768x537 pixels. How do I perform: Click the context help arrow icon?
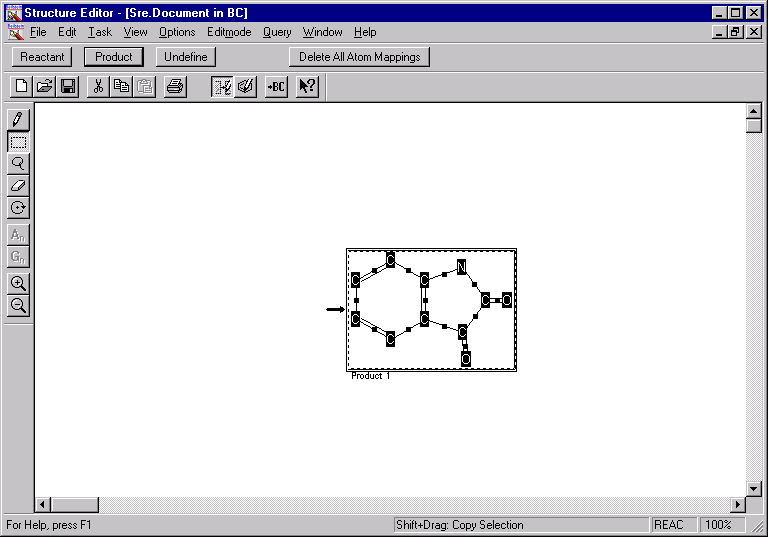pos(307,87)
